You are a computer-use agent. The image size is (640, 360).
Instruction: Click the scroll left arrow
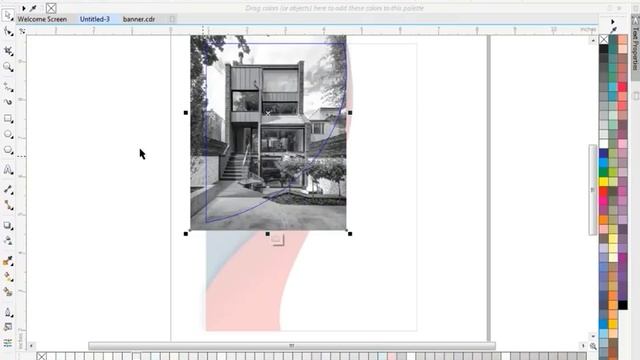[31, 346]
